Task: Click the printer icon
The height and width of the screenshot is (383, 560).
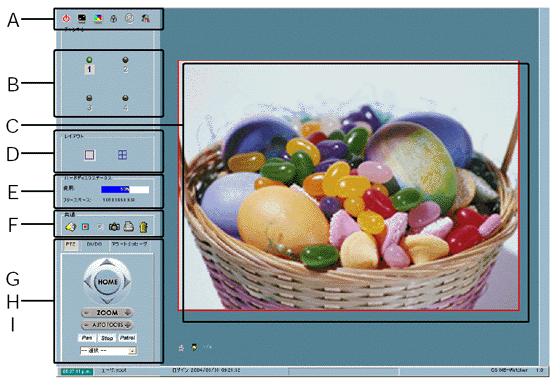Action: pos(129,226)
